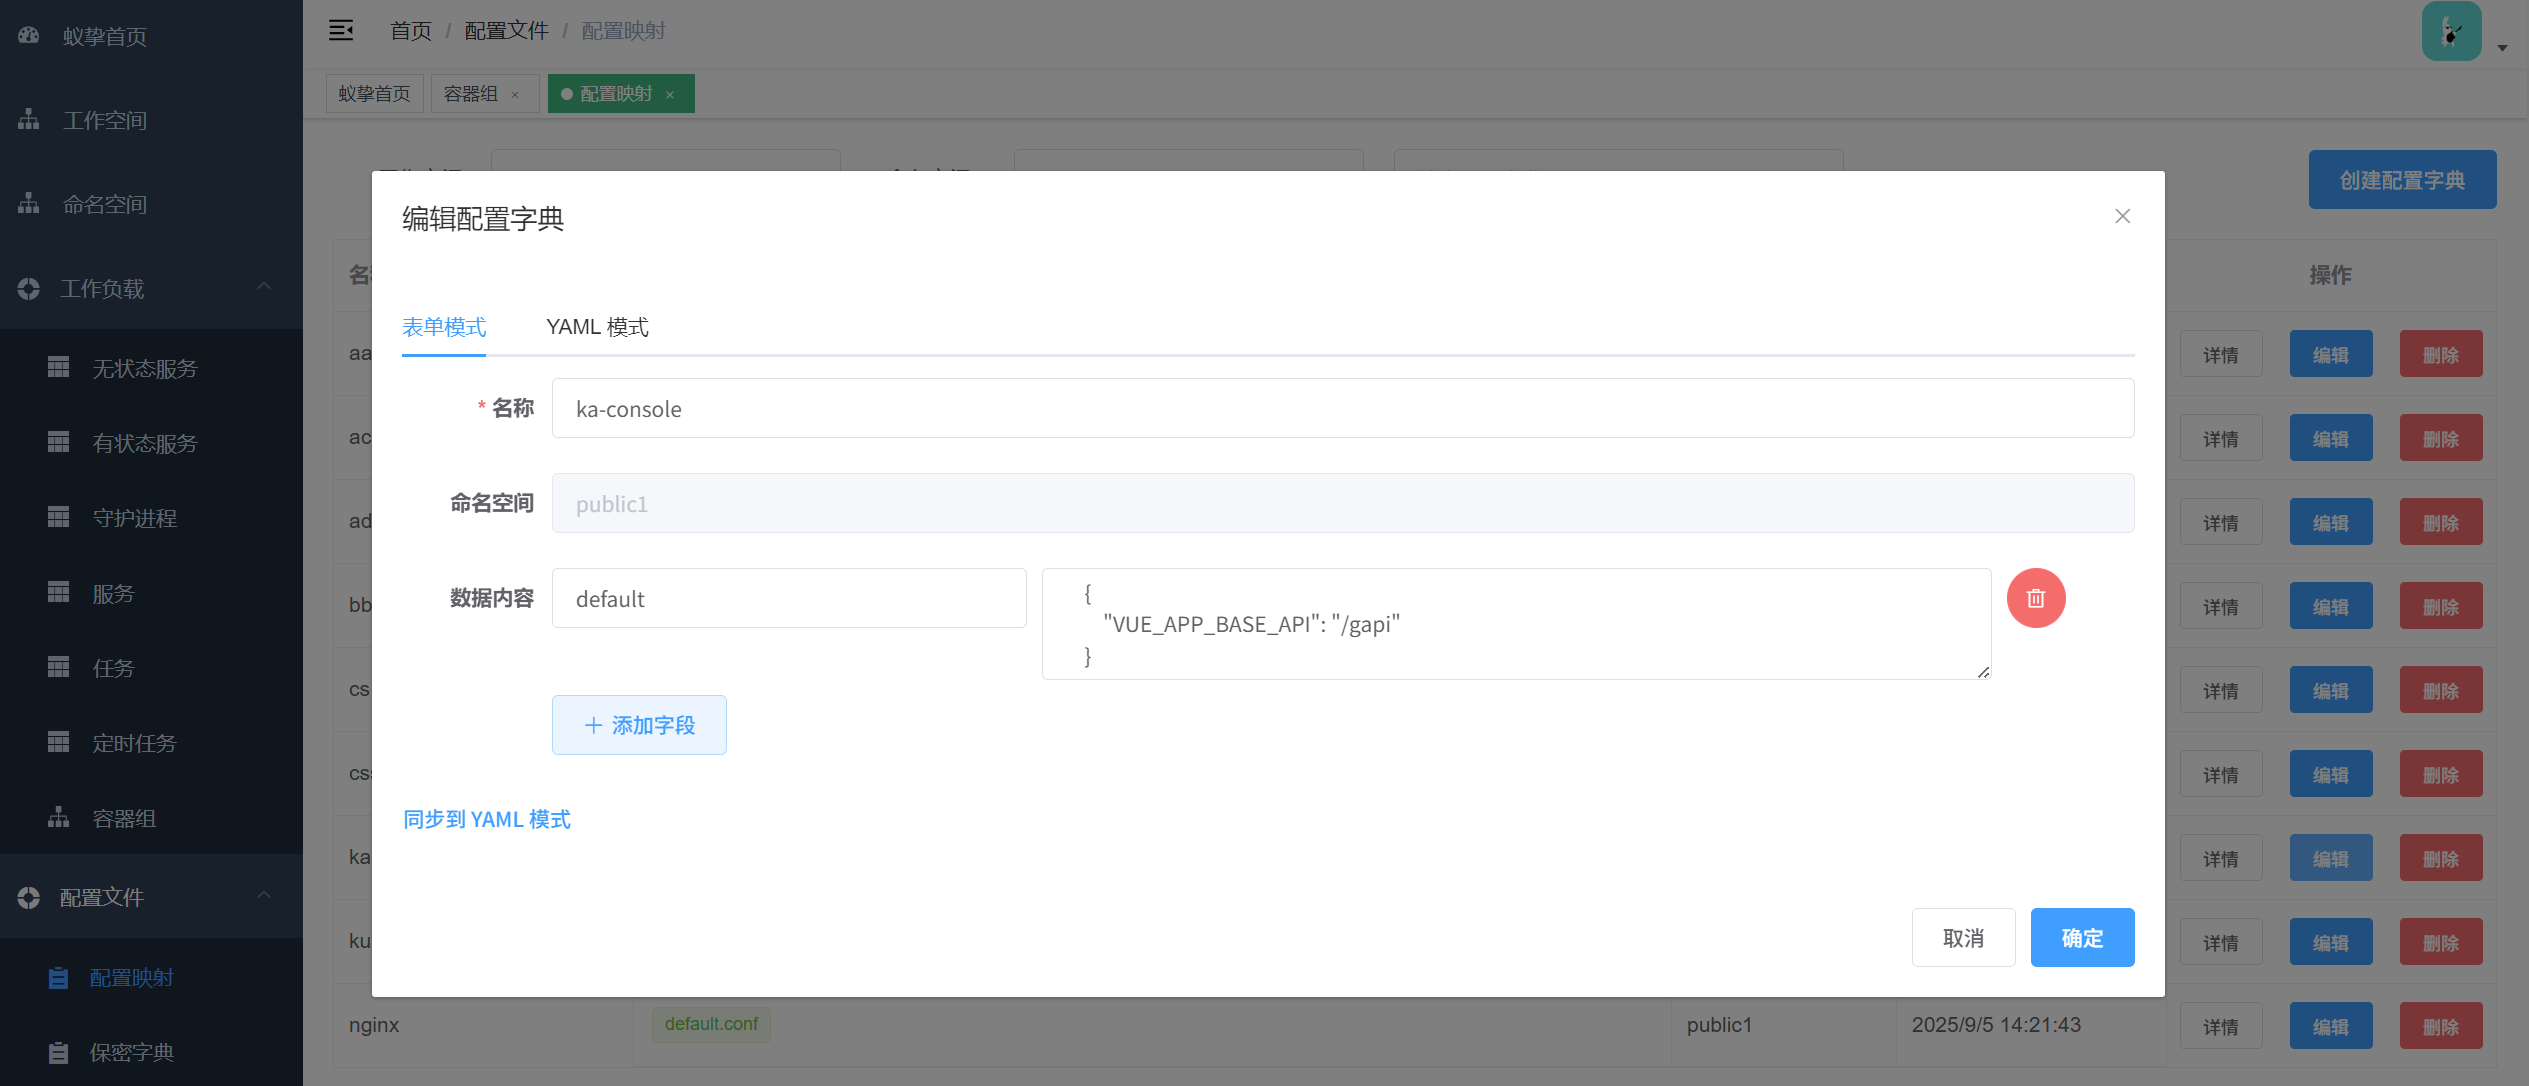Click the 名称 input with ka-console
The height and width of the screenshot is (1086, 2529).
click(x=1342, y=408)
